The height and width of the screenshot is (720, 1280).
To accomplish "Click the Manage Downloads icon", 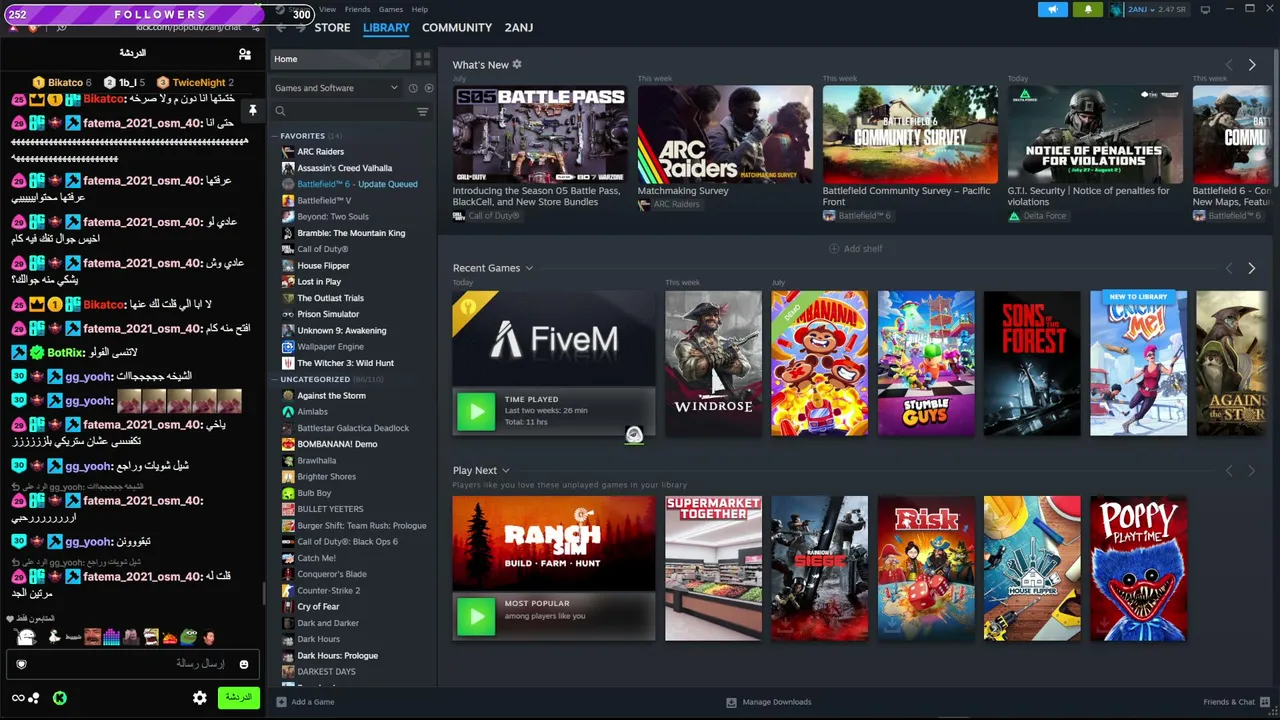I will pyautogui.click(x=731, y=702).
